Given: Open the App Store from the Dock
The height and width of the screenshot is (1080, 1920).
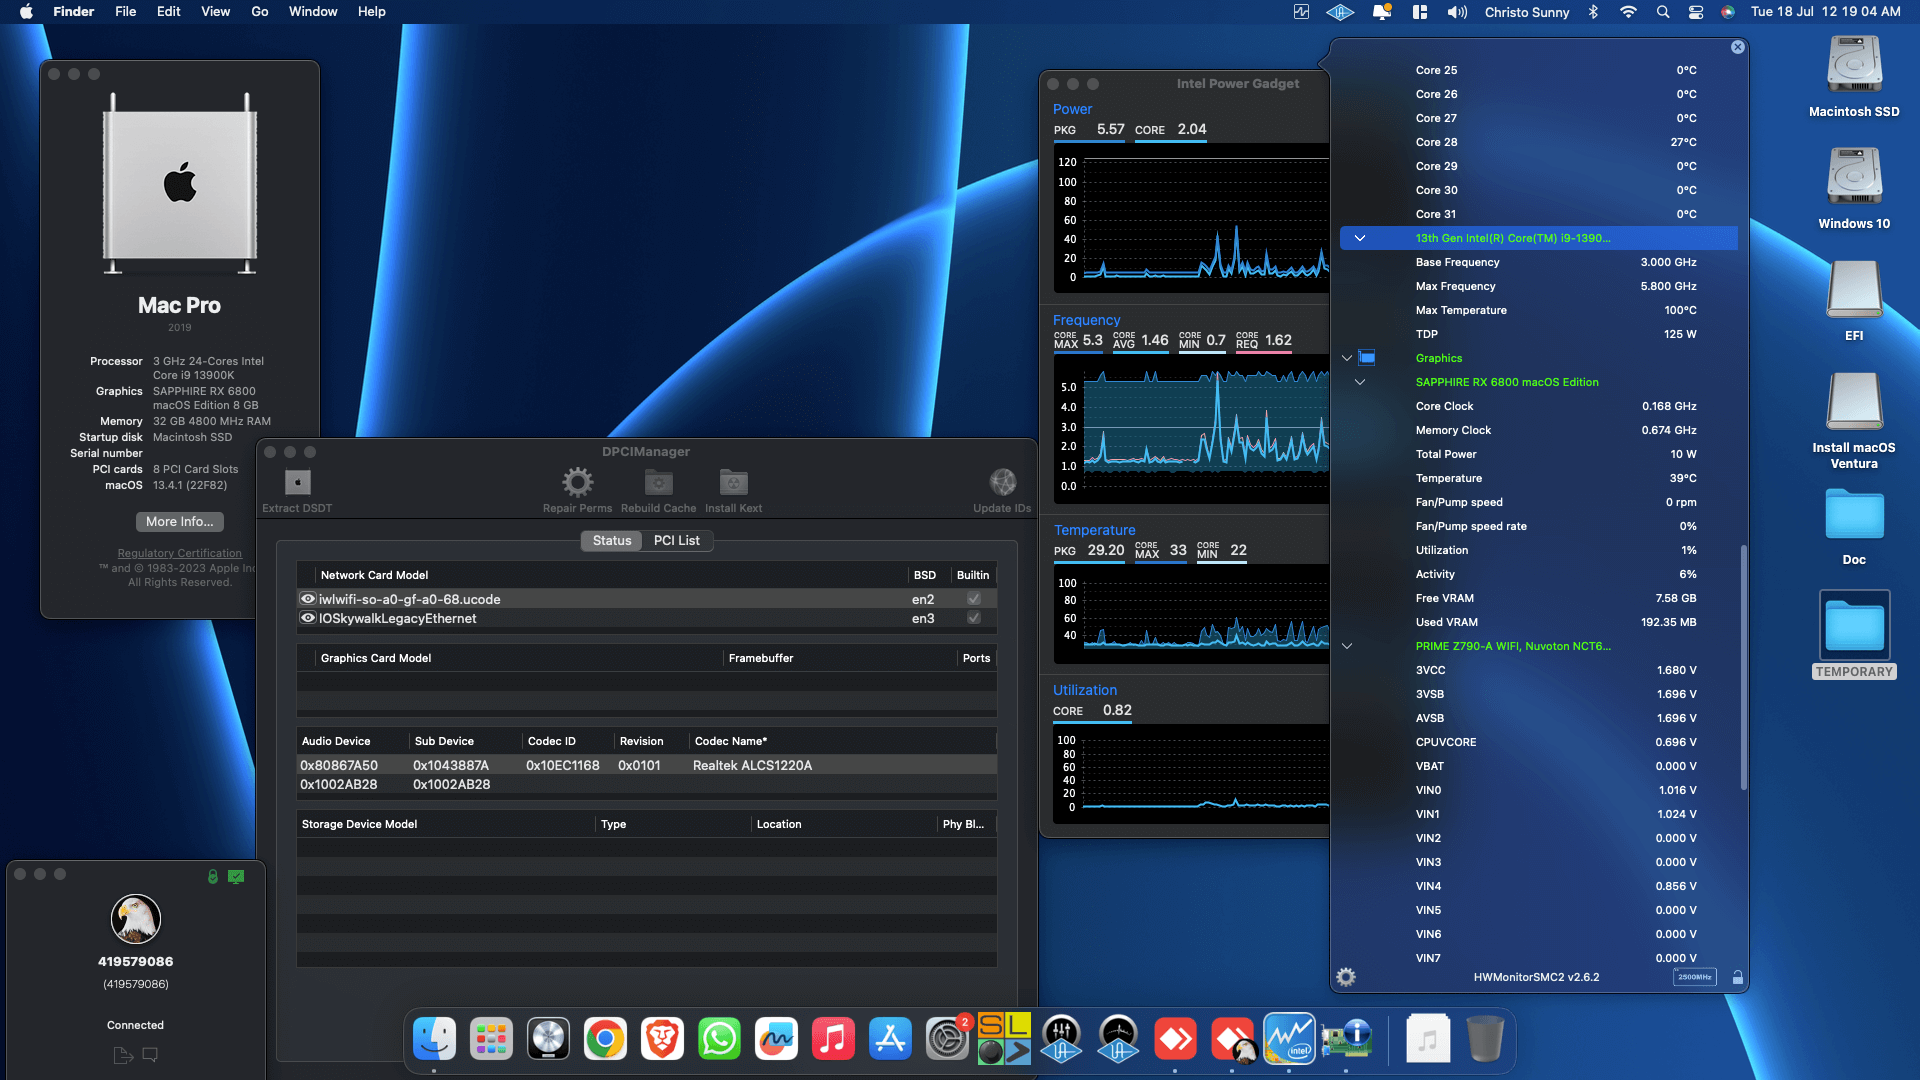Looking at the screenshot, I should click(890, 1040).
